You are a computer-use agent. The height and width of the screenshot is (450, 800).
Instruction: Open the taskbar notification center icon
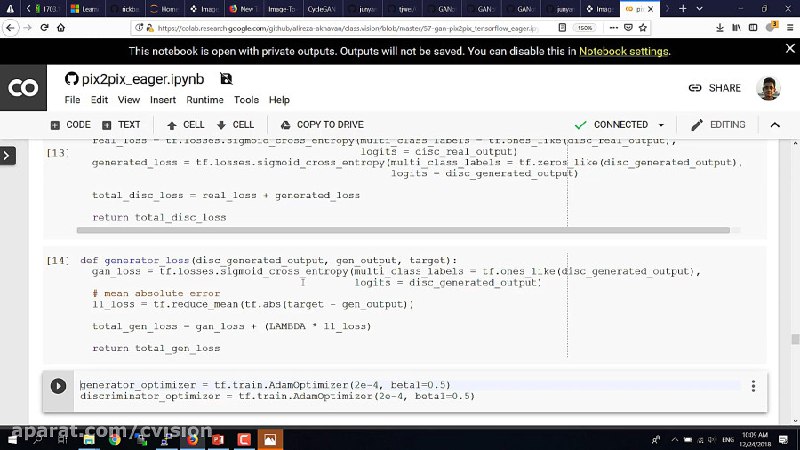pos(784,439)
